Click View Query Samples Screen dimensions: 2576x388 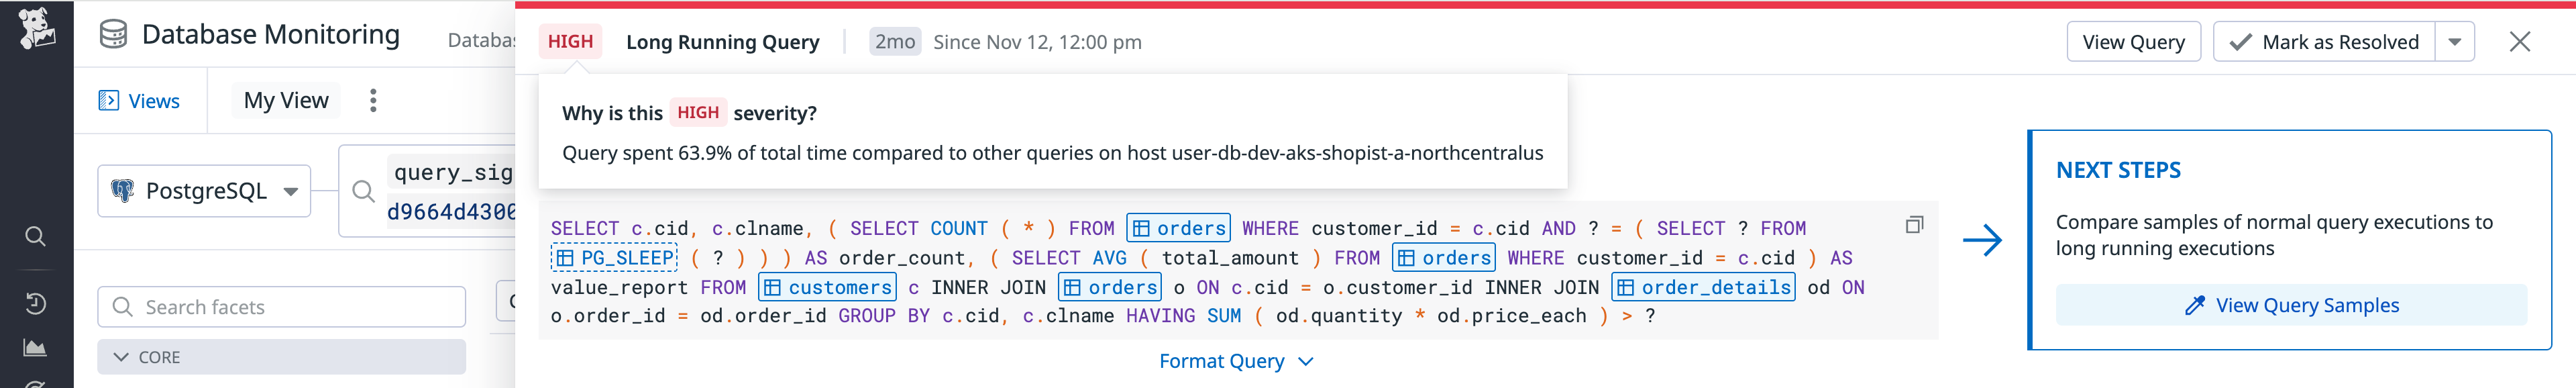click(x=2290, y=305)
